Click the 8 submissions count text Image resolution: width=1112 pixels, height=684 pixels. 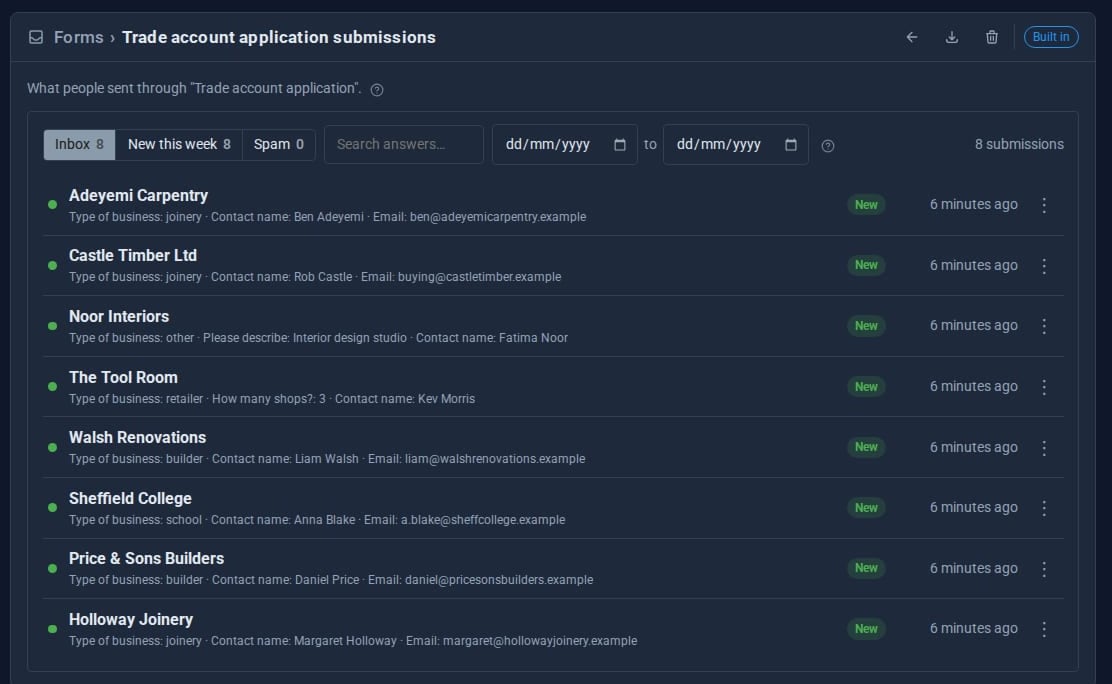1019,145
